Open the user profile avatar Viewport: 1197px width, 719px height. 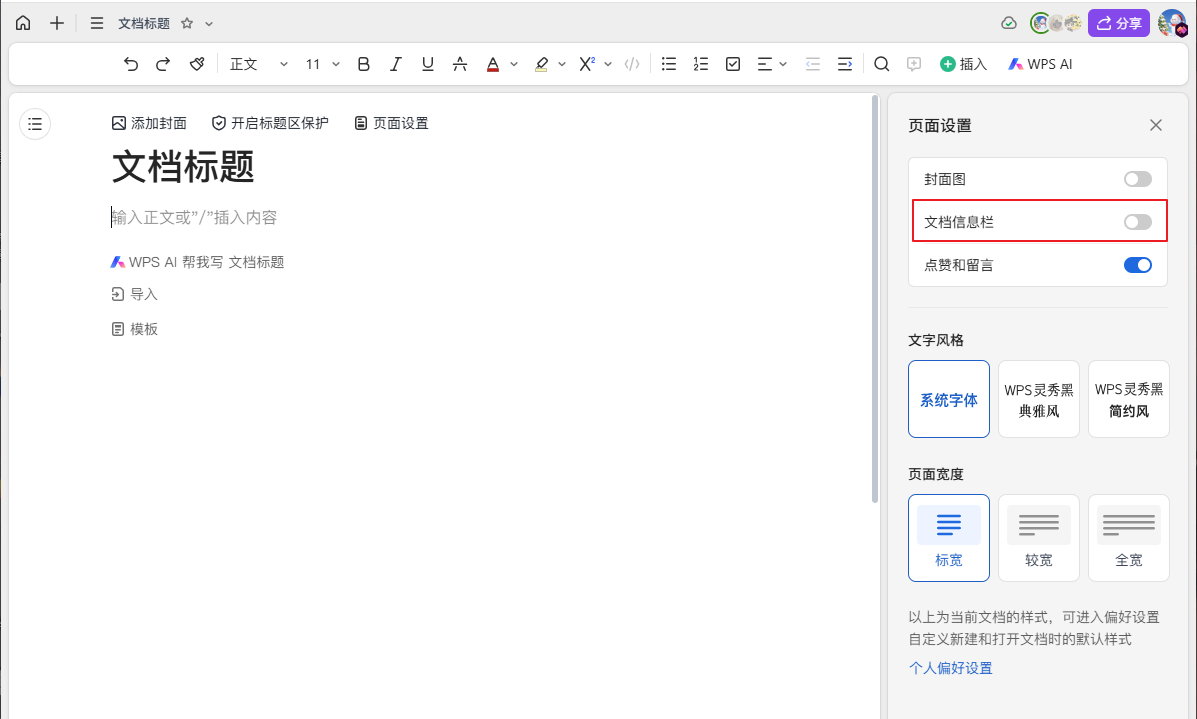pos(1172,24)
